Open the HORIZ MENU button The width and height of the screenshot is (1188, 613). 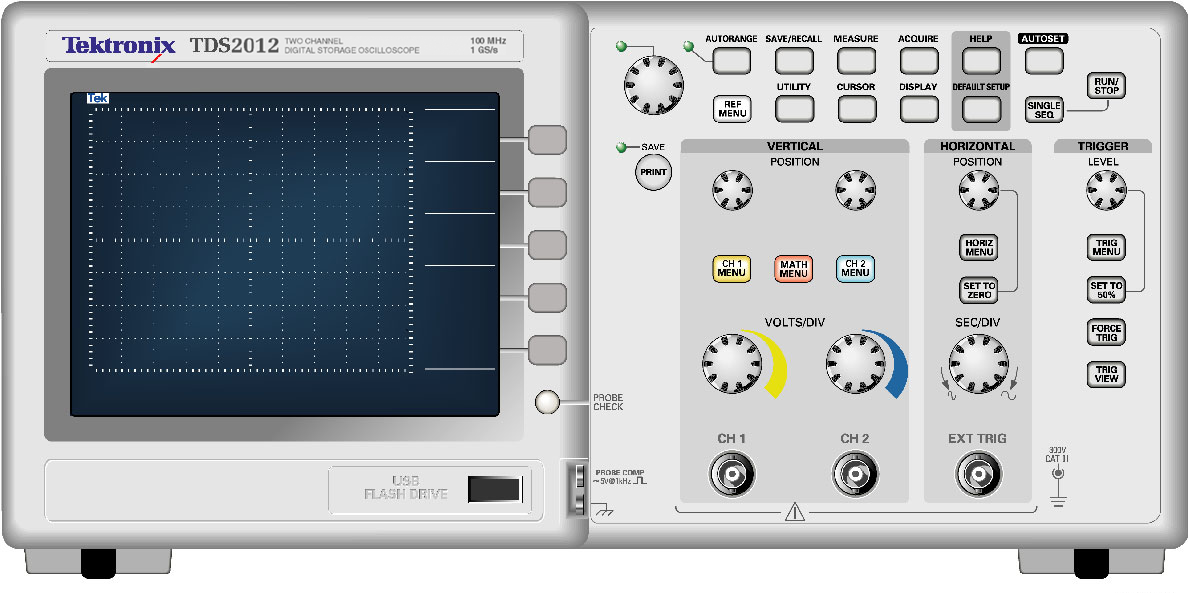pos(979,248)
